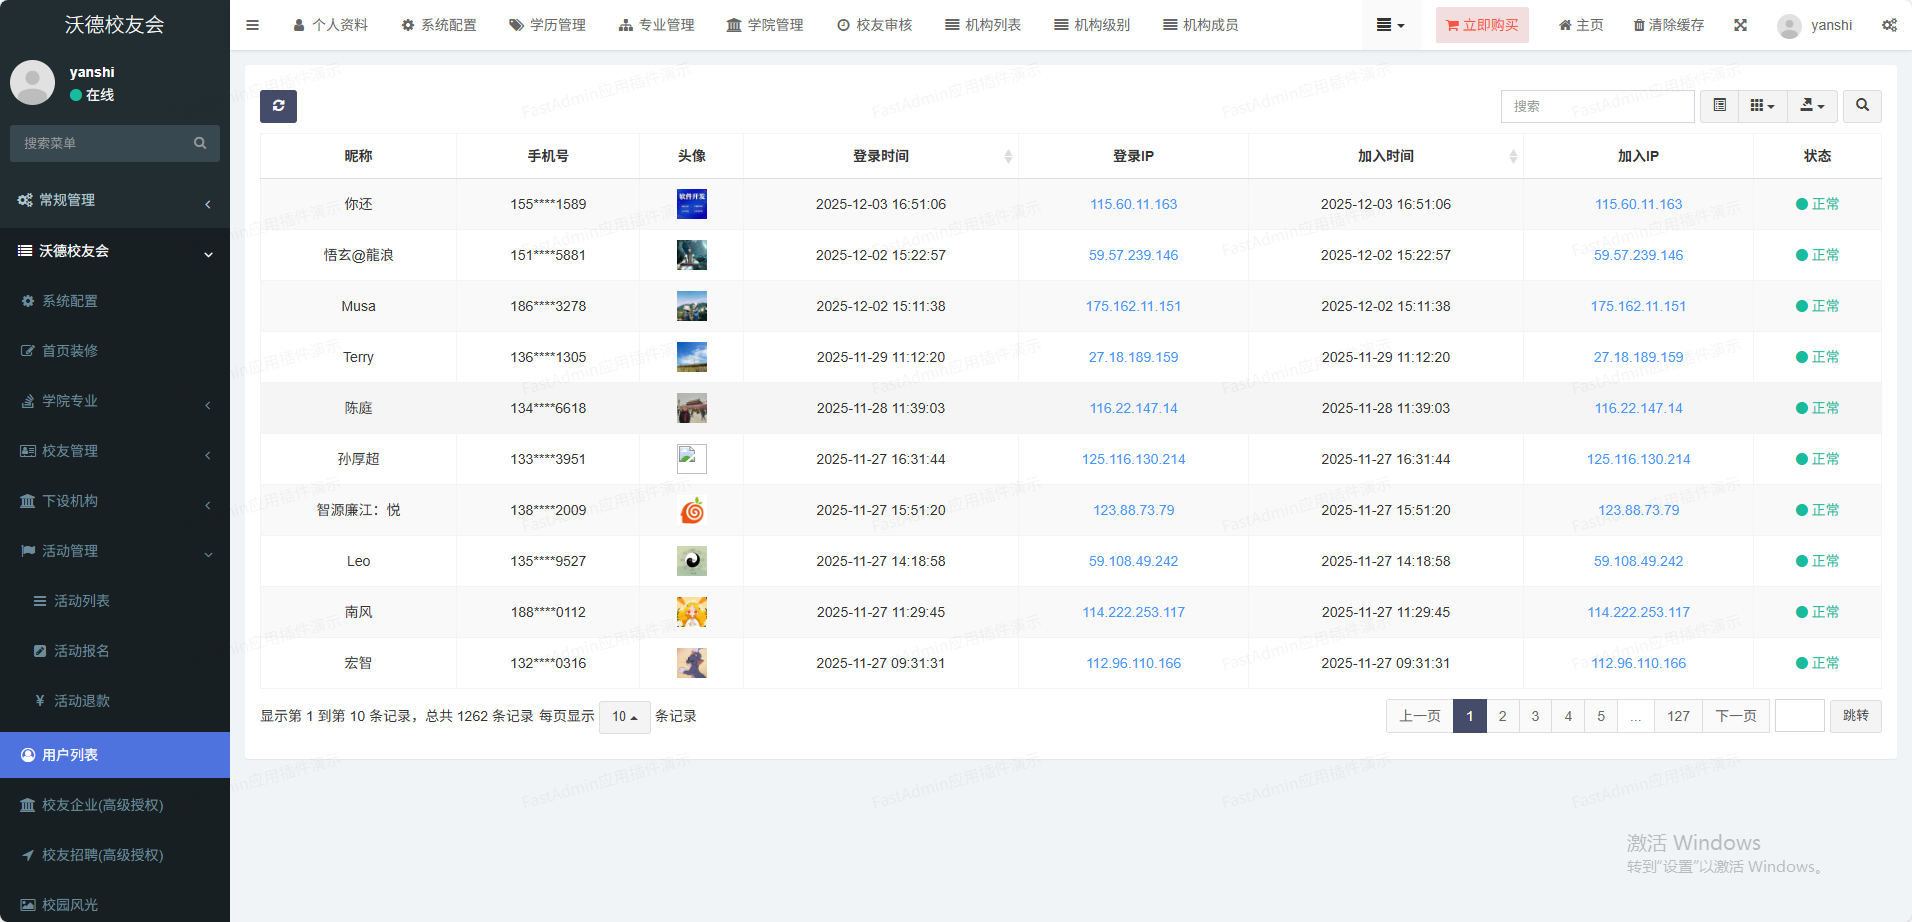The height and width of the screenshot is (922, 1912).
Task: Go to page 127 in pagination
Action: tap(1678, 716)
